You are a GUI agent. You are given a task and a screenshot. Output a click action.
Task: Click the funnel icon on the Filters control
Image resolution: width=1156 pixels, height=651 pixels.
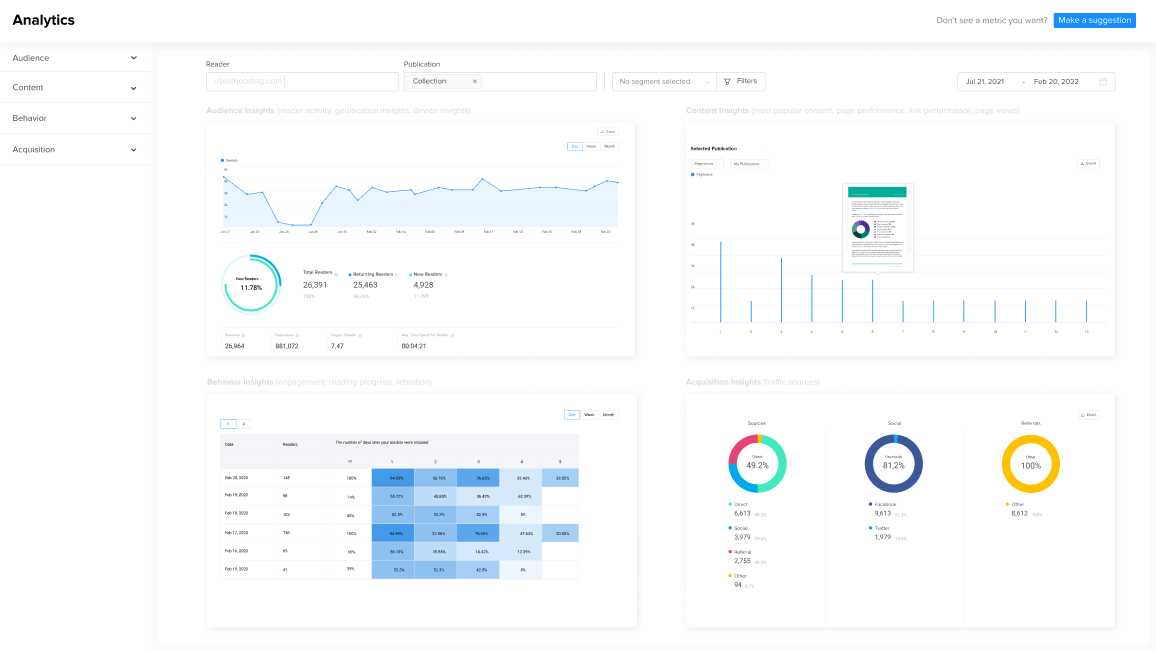(x=728, y=81)
